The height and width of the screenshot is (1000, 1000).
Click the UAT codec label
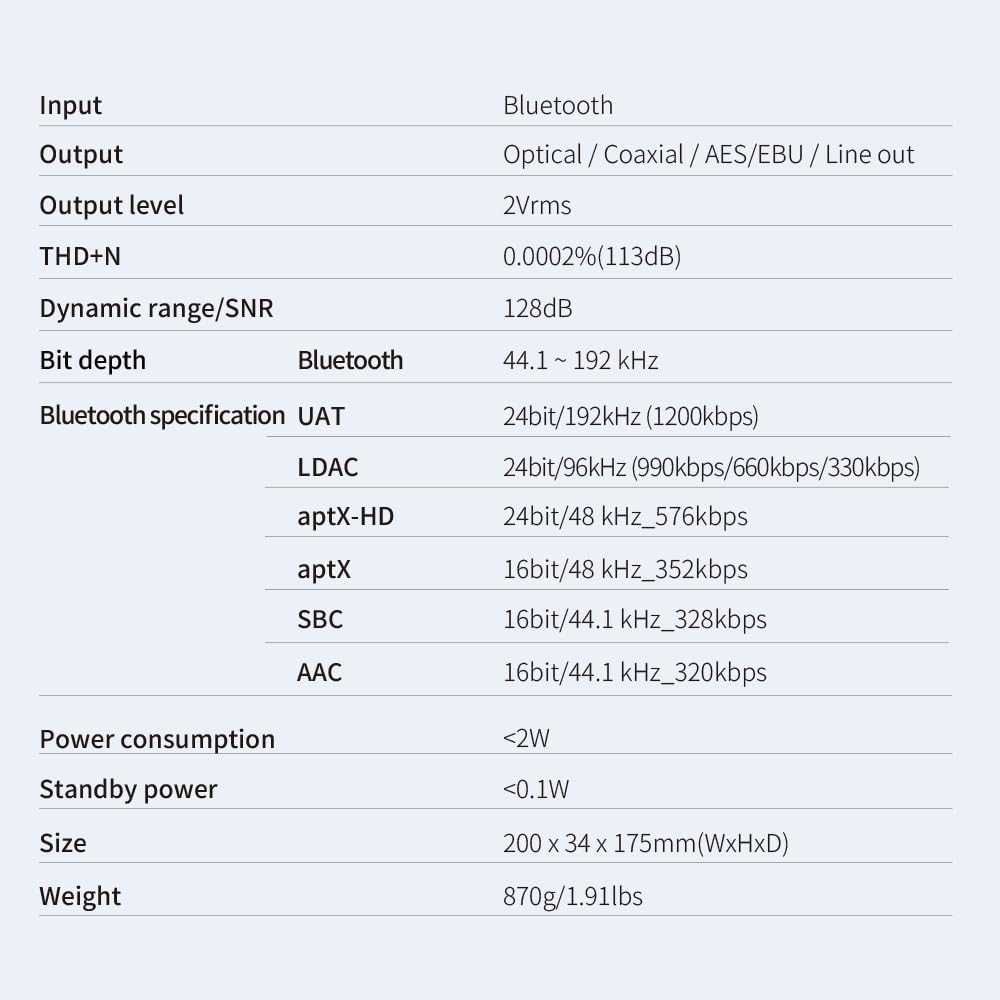click(321, 416)
